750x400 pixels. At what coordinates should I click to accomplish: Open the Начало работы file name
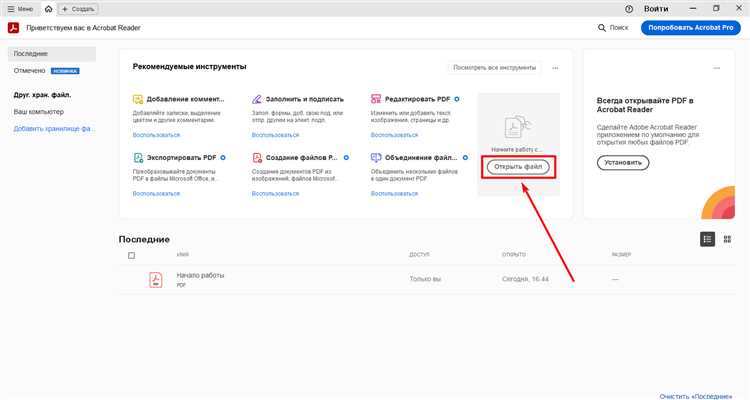[200, 276]
